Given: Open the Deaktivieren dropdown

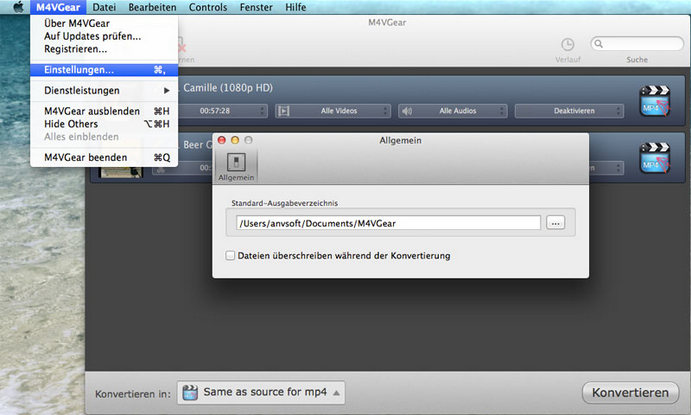Looking at the screenshot, I should pos(569,111).
